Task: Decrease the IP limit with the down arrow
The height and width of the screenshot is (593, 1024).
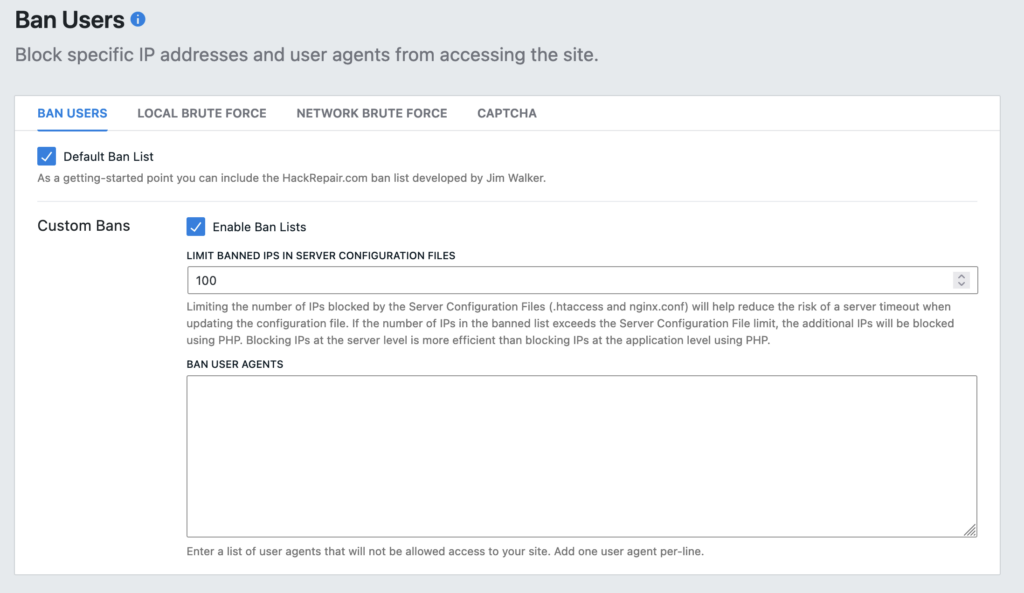Action: point(961,284)
